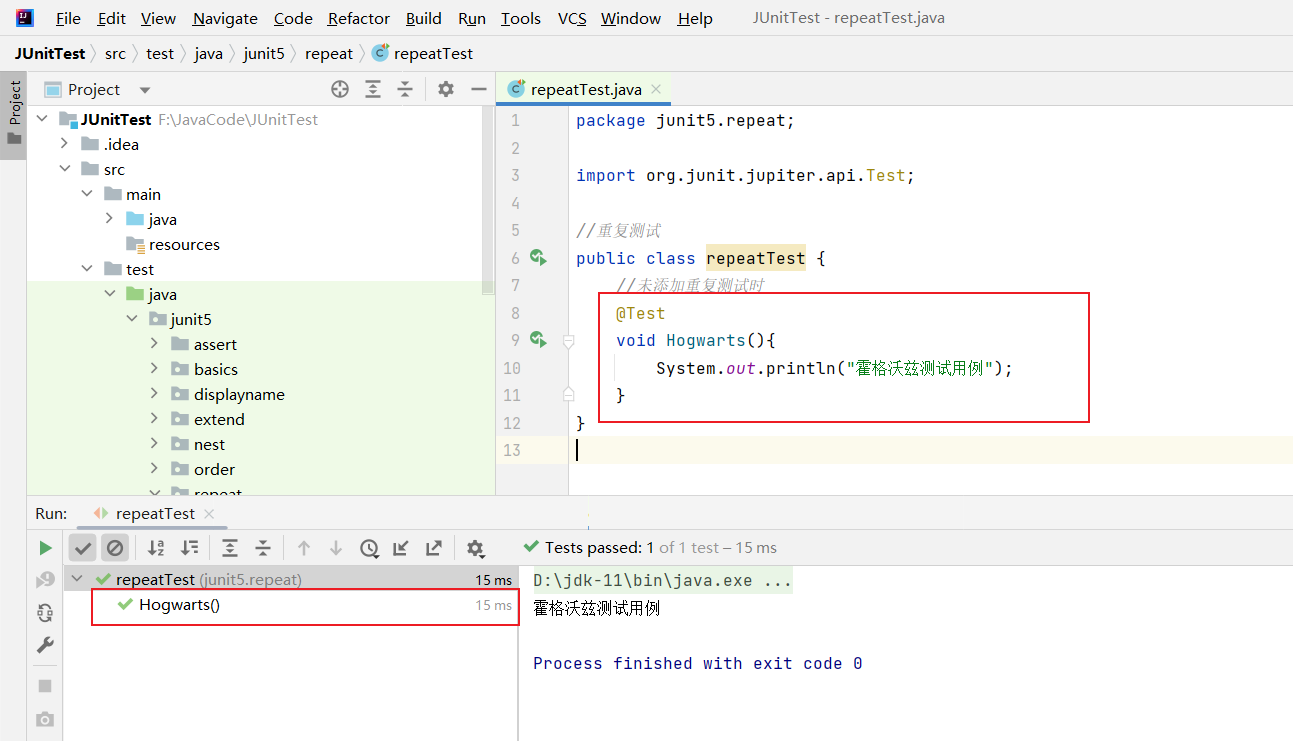Click repeat in the breadcrumb path

click(329, 54)
